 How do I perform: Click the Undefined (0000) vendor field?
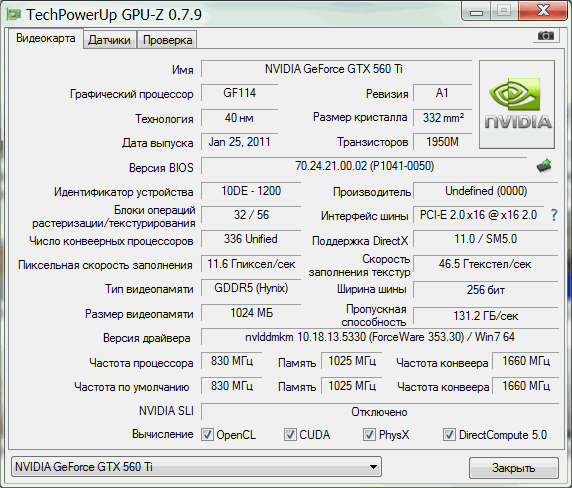click(486, 191)
